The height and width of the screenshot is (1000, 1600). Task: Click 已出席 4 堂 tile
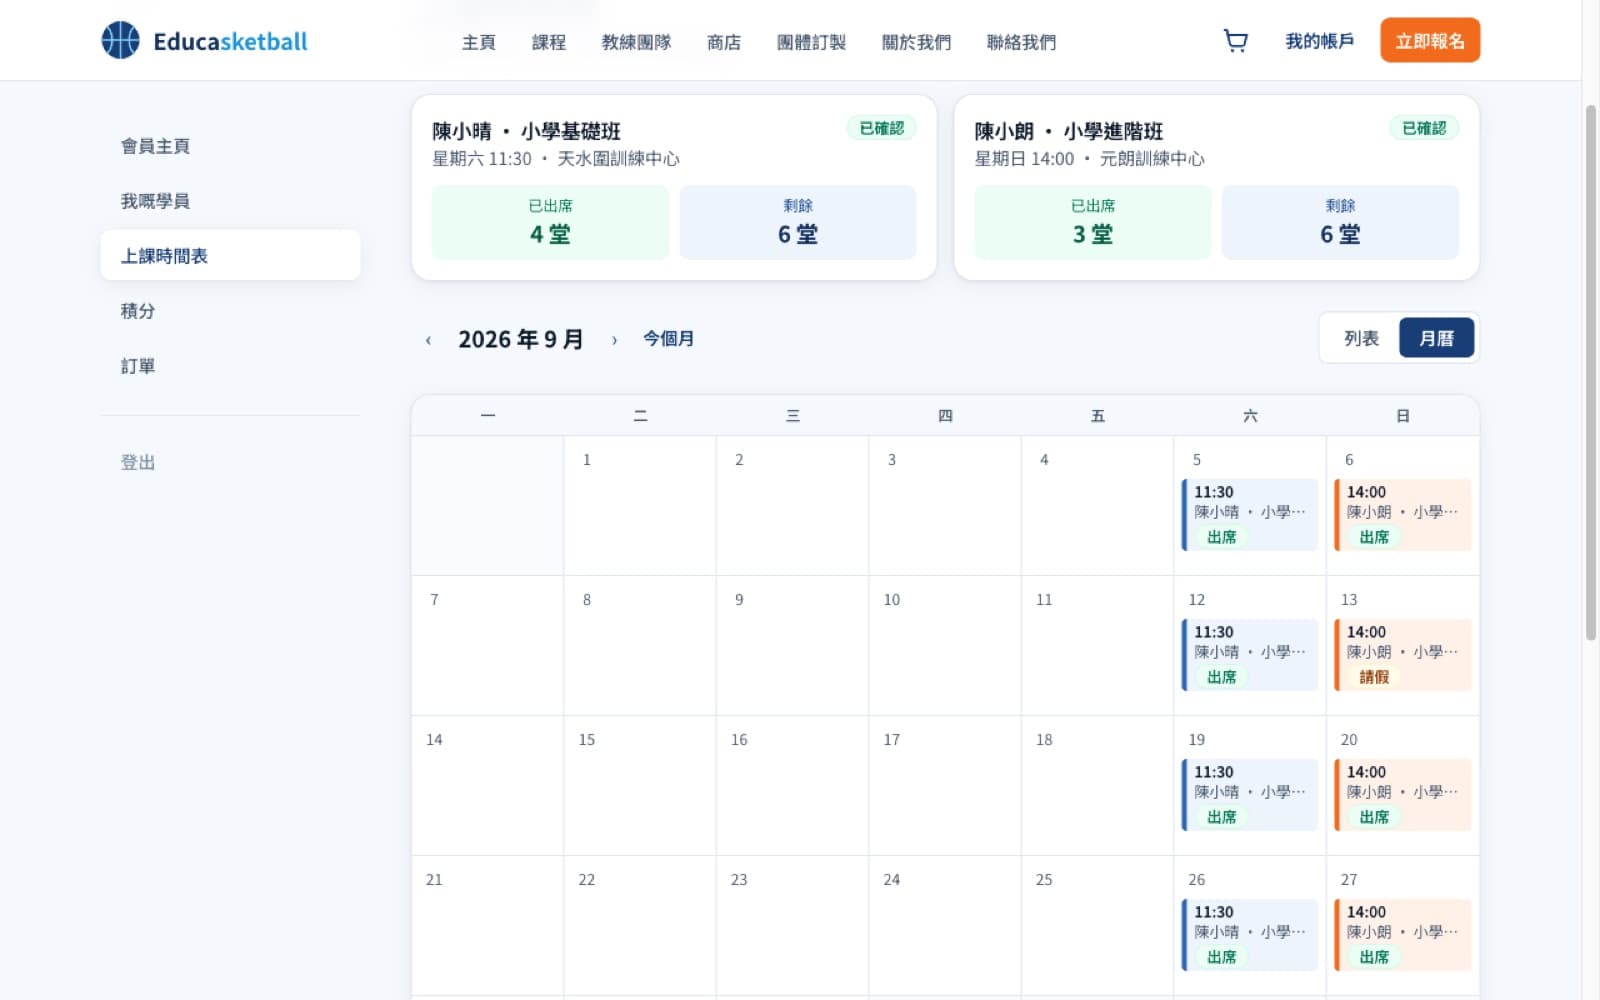(x=550, y=222)
